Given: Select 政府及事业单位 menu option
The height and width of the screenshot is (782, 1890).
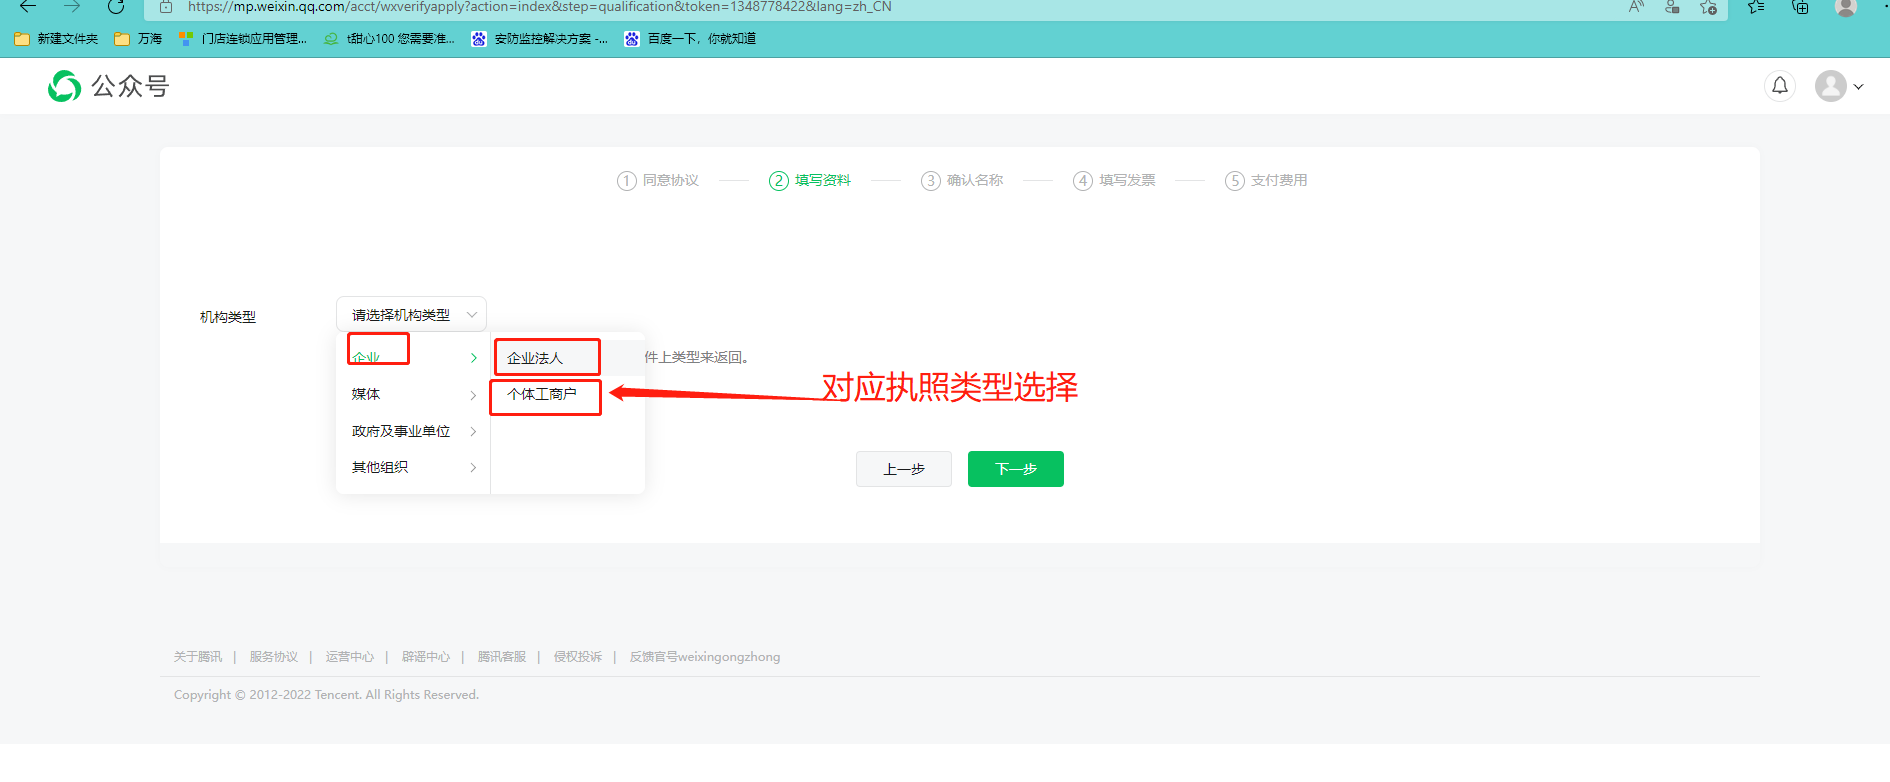Looking at the screenshot, I should pyautogui.click(x=413, y=431).
